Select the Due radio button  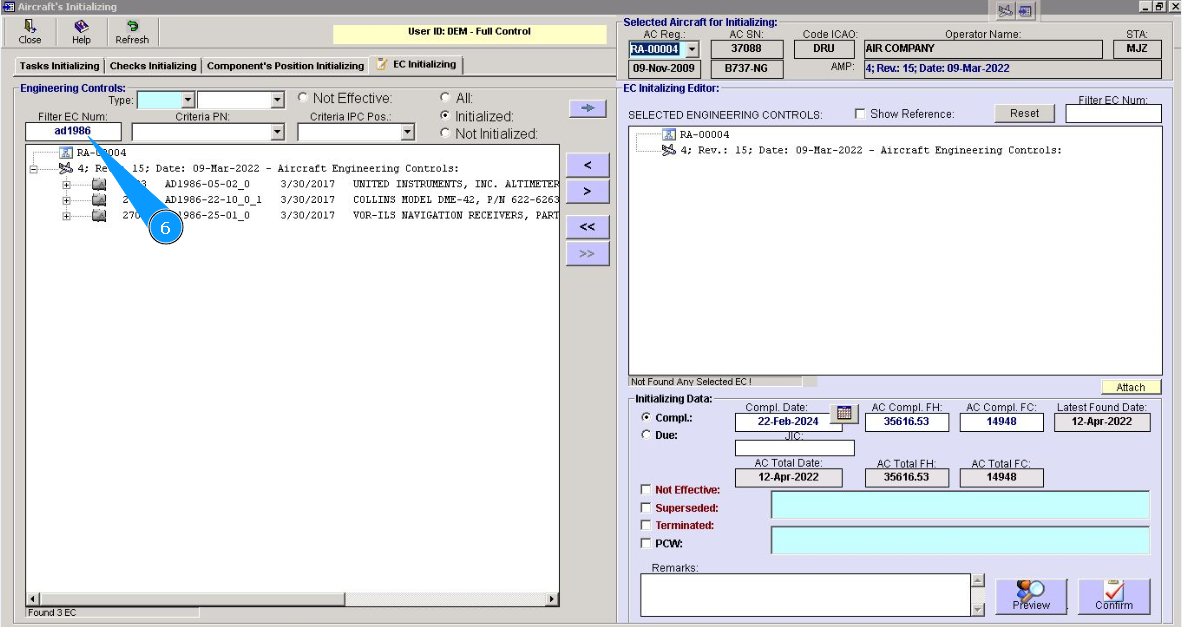(x=645, y=435)
